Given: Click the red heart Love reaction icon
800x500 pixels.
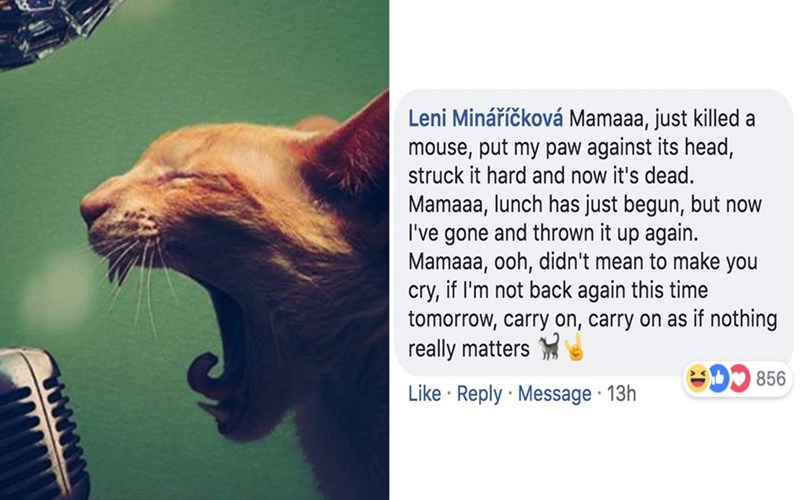Looking at the screenshot, I should pos(738,378).
